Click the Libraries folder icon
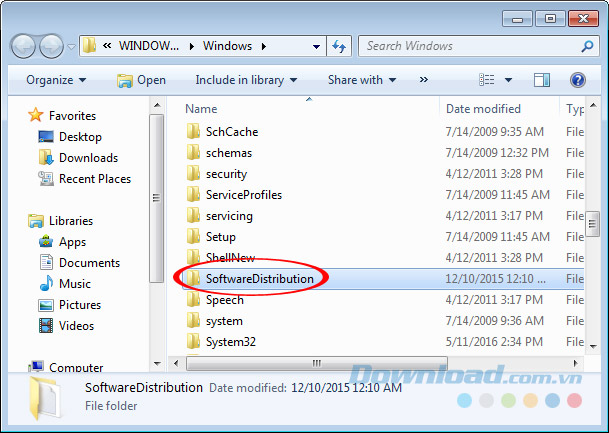Image resolution: width=609 pixels, height=433 pixels. click(x=36, y=221)
